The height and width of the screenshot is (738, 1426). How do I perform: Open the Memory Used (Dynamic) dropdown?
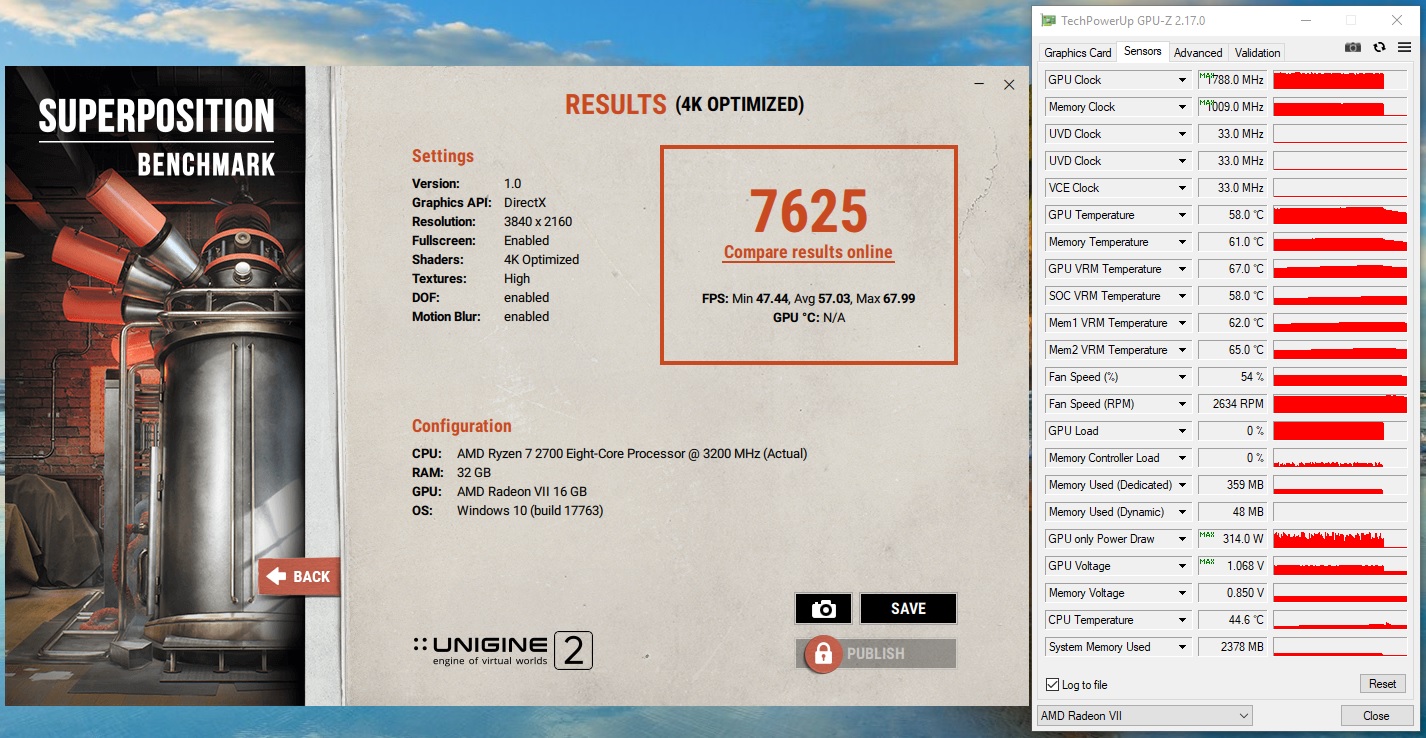[x=1182, y=512]
